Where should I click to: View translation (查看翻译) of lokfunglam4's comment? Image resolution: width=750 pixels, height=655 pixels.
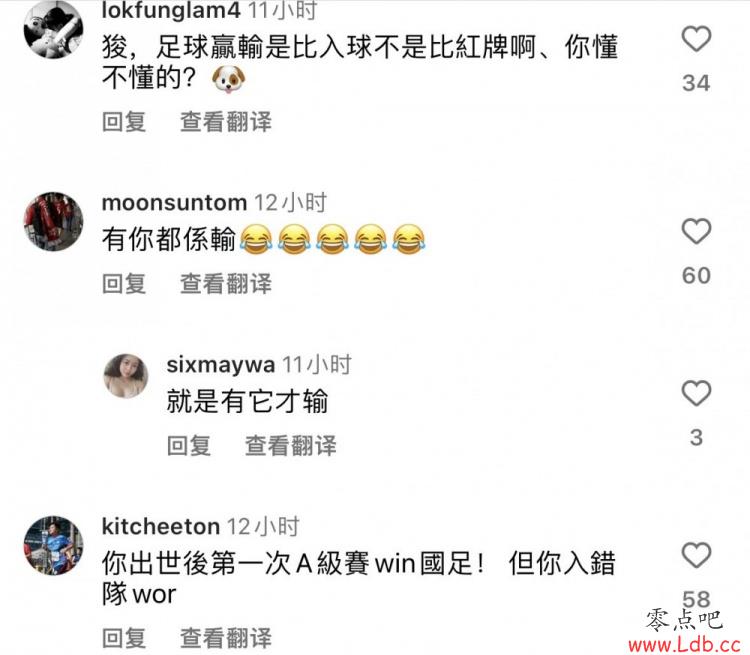coord(226,122)
